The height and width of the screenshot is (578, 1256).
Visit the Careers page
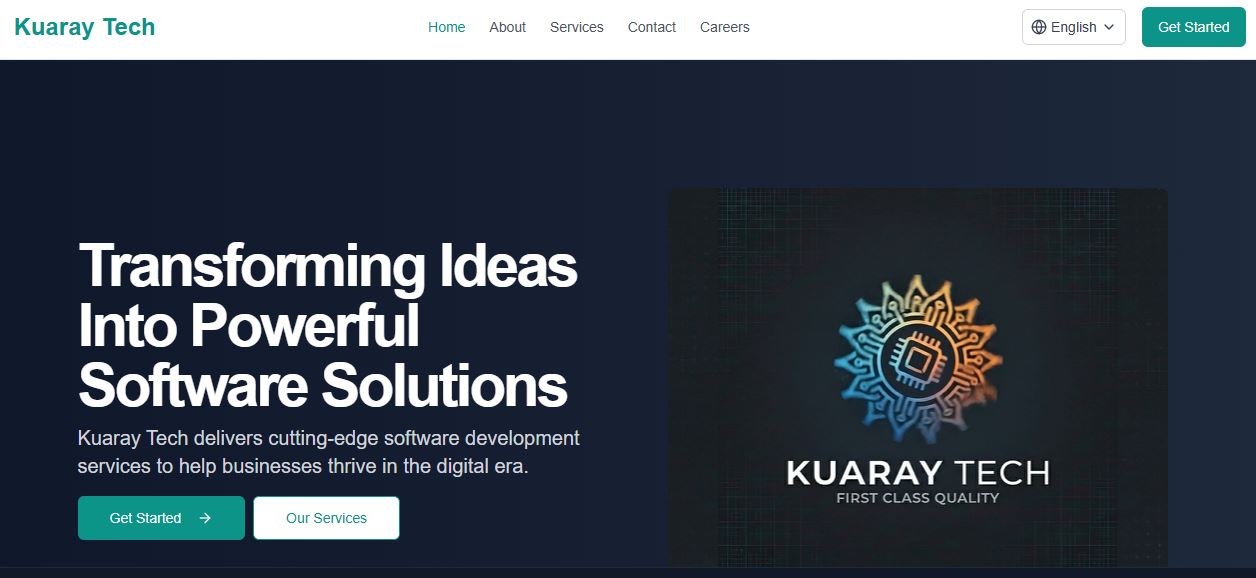click(724, 27)
